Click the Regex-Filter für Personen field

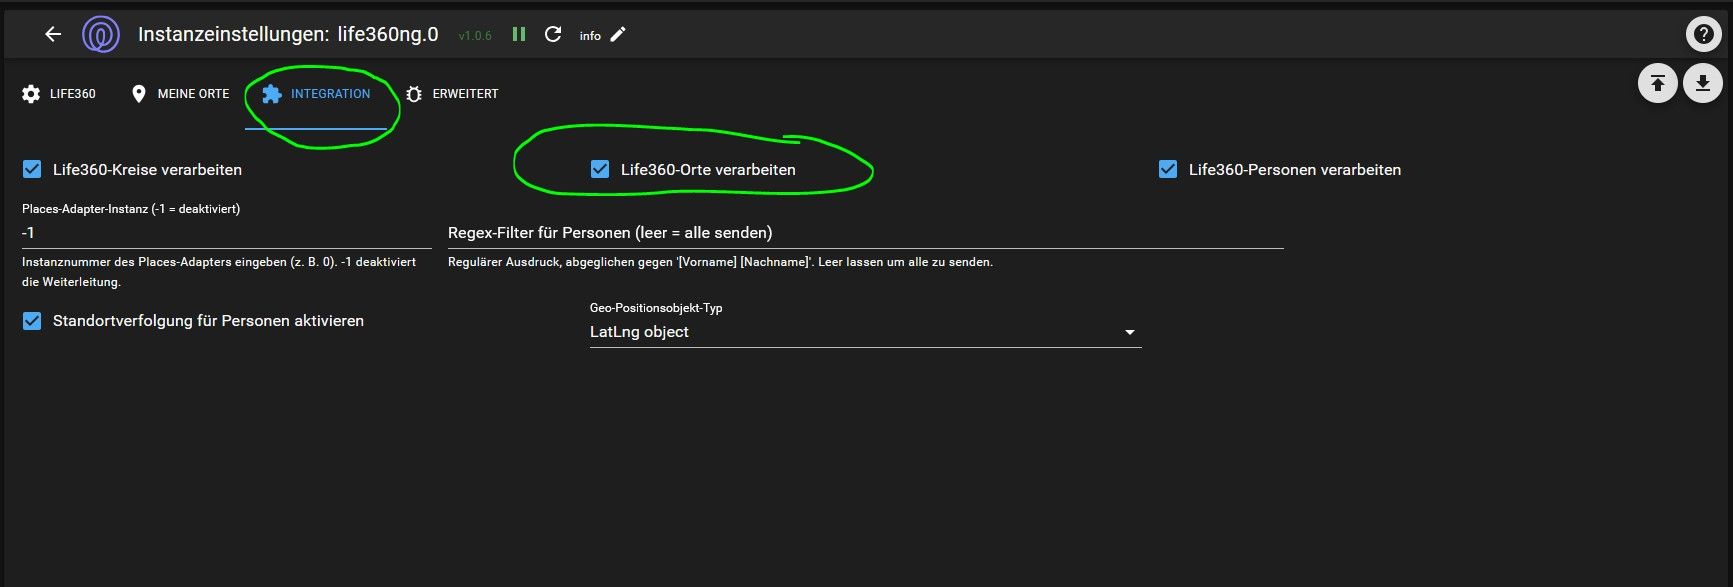pyautogui.click(x=866, y=233)
